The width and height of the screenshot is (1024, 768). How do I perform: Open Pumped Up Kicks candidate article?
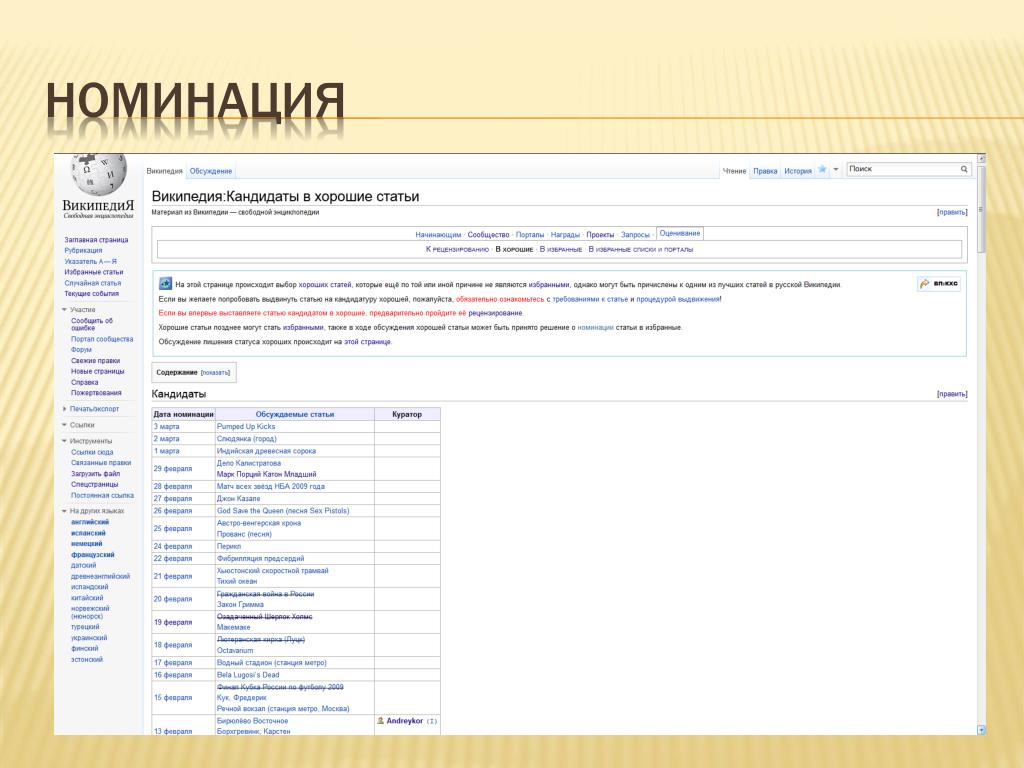point(246,426)
